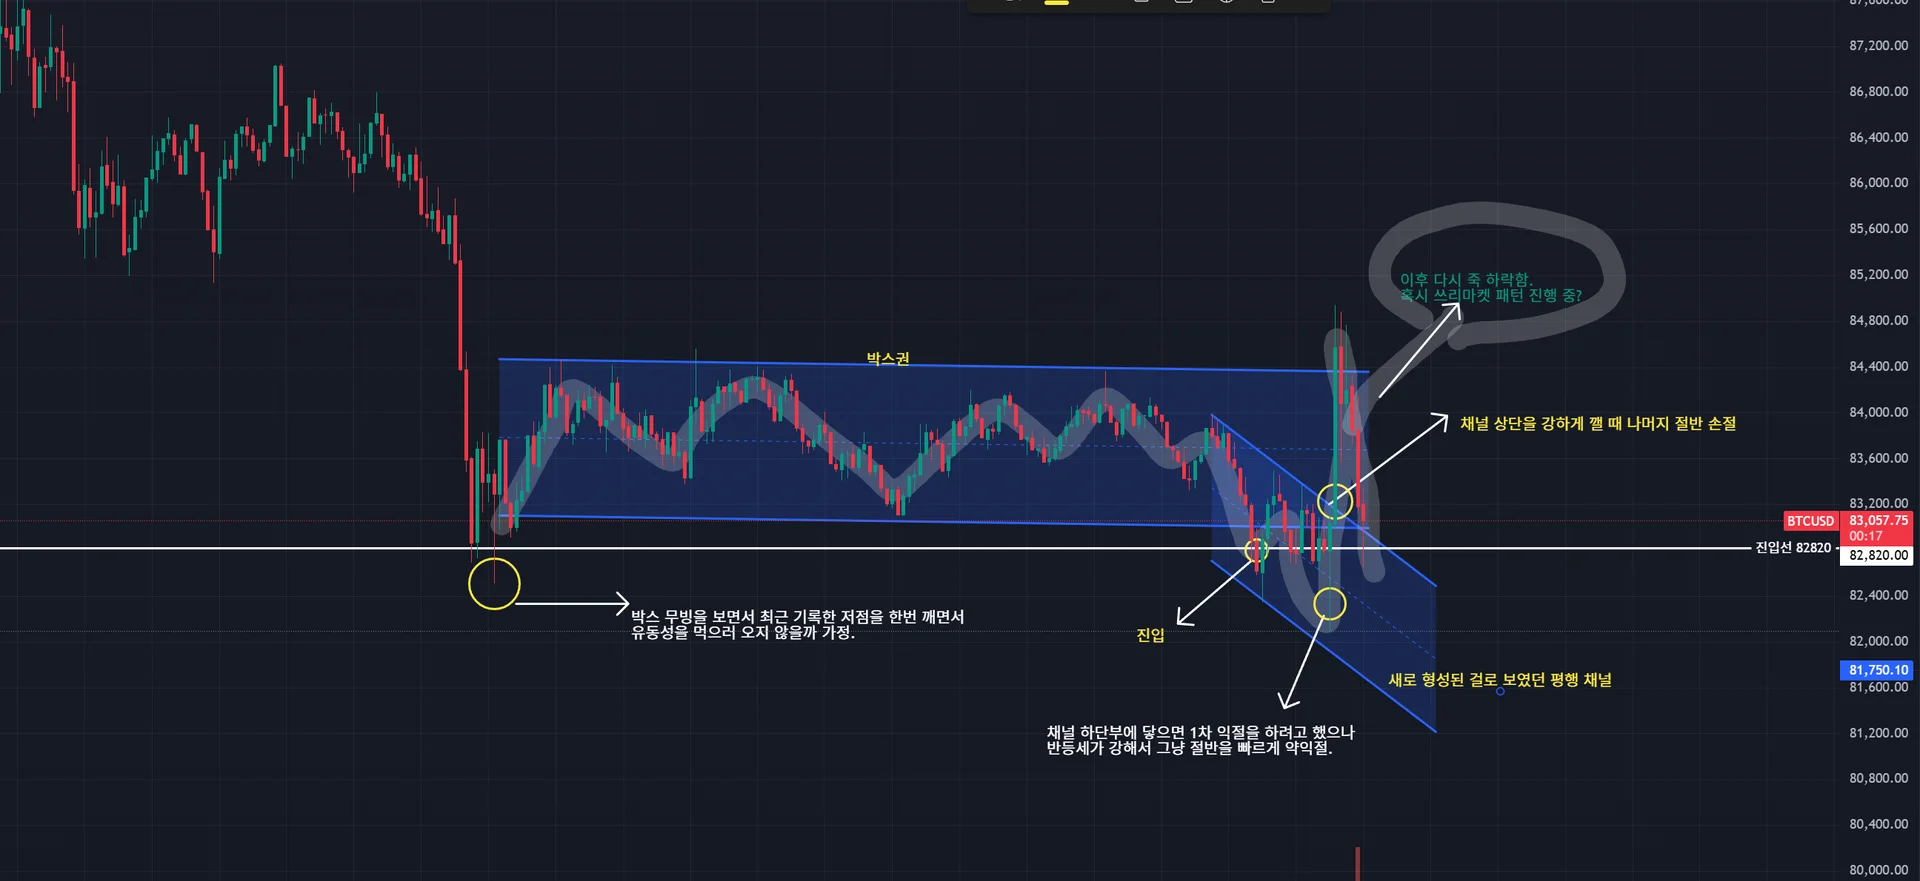Click the blue 81,750.10 price label
Viewport: 1920px width, 881px height.
coord(1878,670)
